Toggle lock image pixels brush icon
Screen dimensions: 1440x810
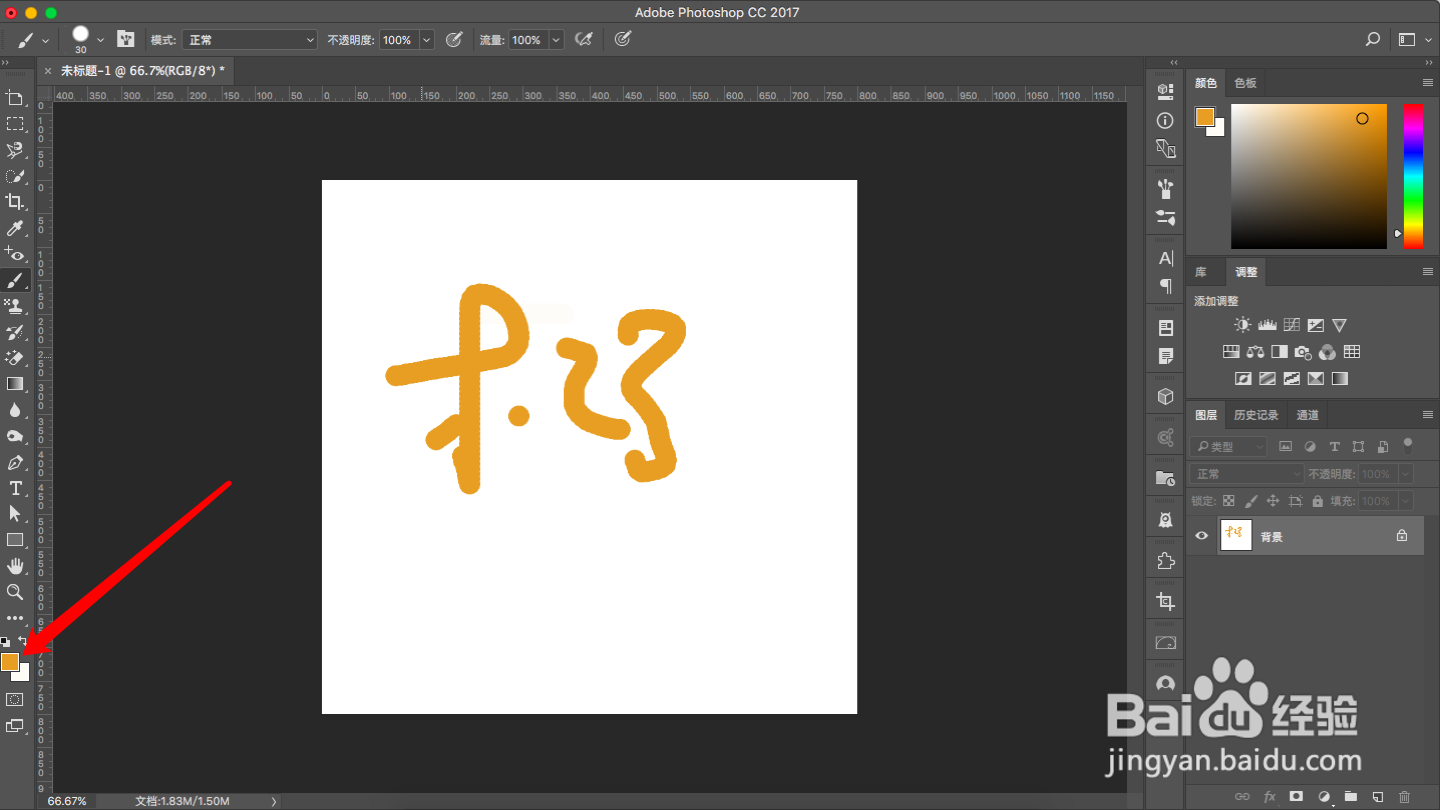click(x=1251, y=501)
